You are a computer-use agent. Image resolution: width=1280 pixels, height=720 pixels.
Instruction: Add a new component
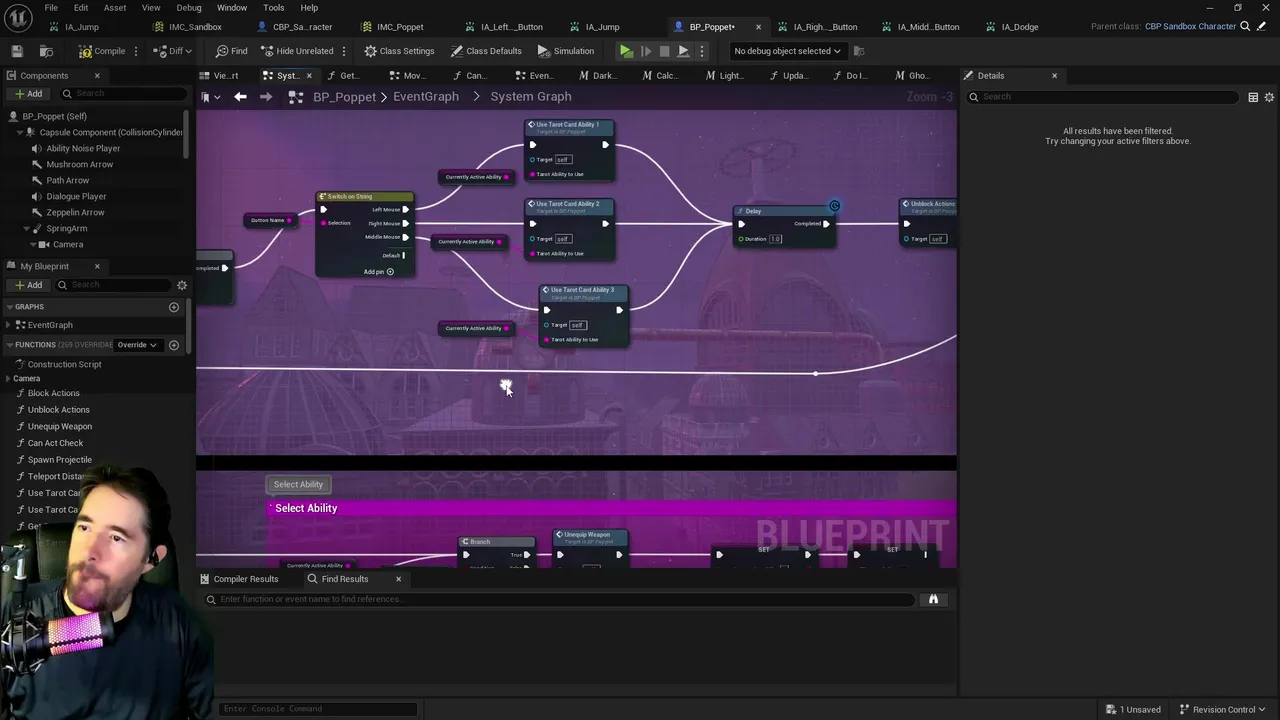[x=28, y=94]
